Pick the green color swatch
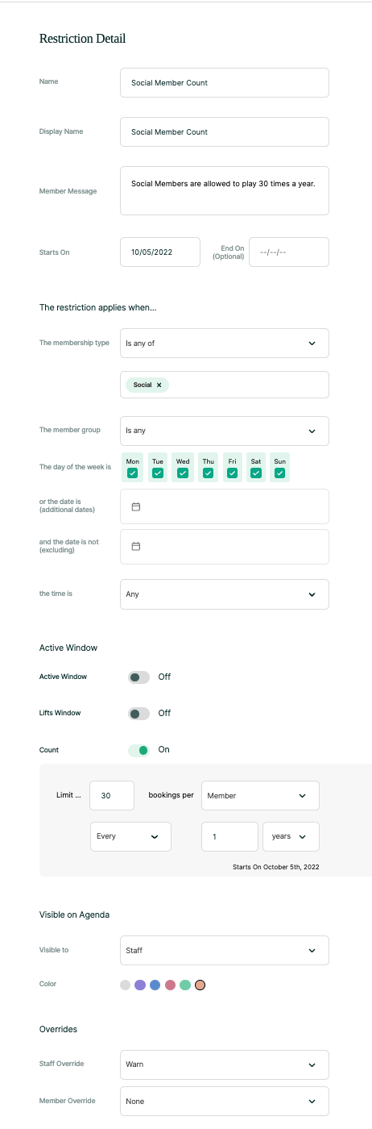This screenshot has height=1129, width=372. point(185,984)
